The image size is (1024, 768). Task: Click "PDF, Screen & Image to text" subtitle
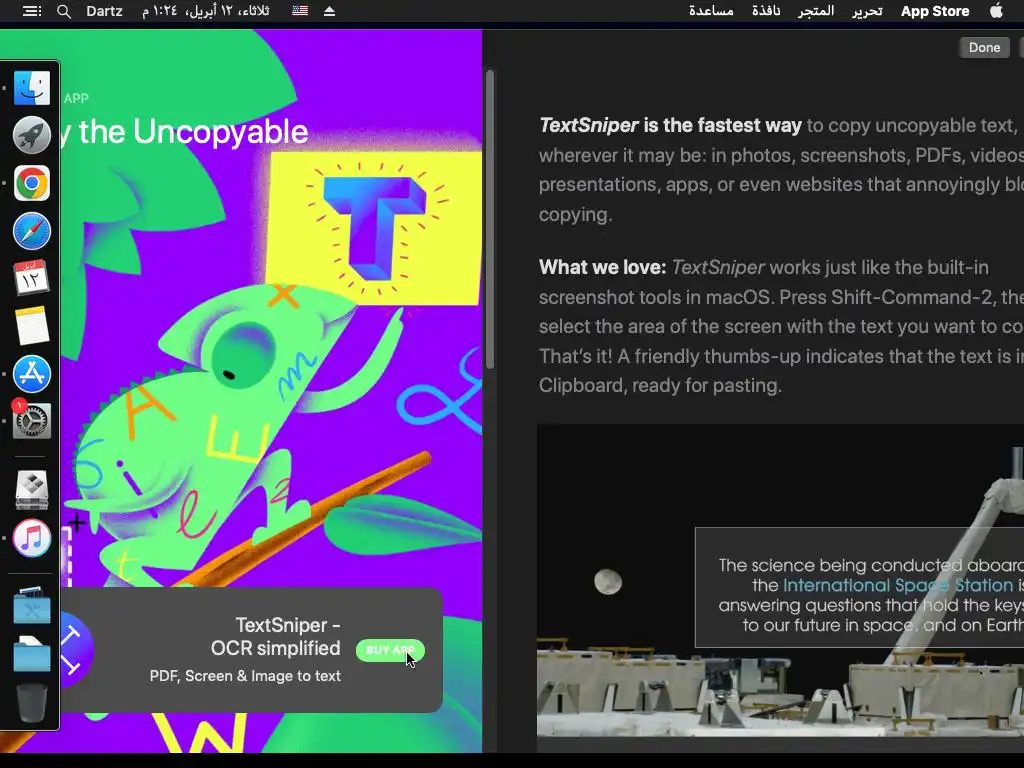(x=245, y=676)
